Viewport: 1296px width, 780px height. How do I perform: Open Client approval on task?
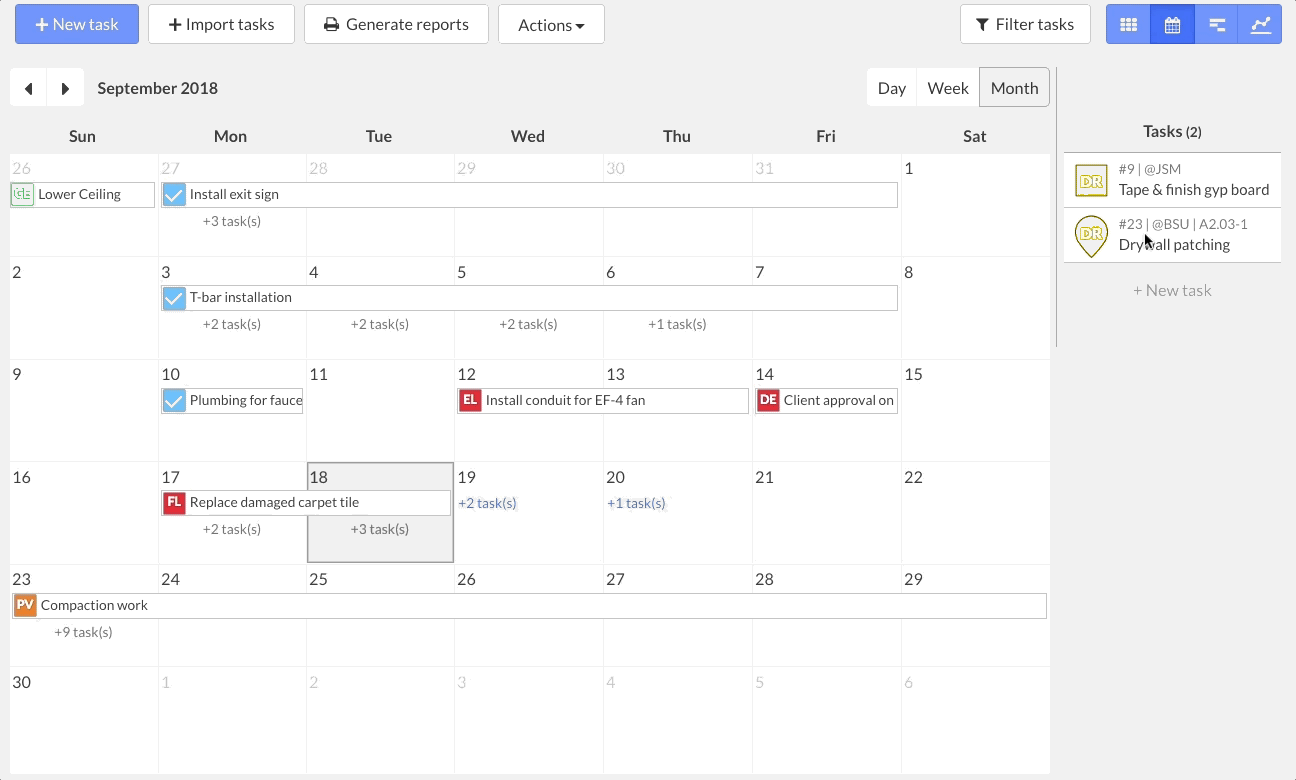(x=826, y=400)
